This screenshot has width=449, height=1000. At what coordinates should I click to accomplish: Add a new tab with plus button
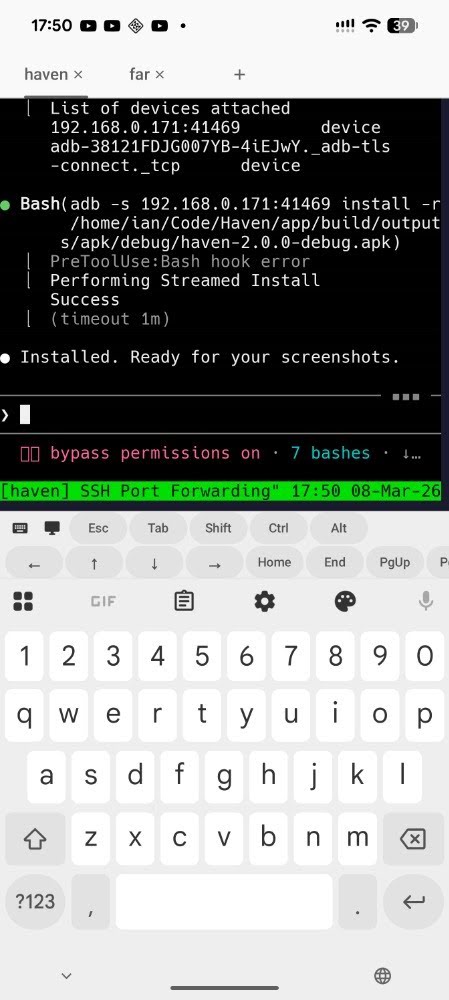[x=239, y=75]
